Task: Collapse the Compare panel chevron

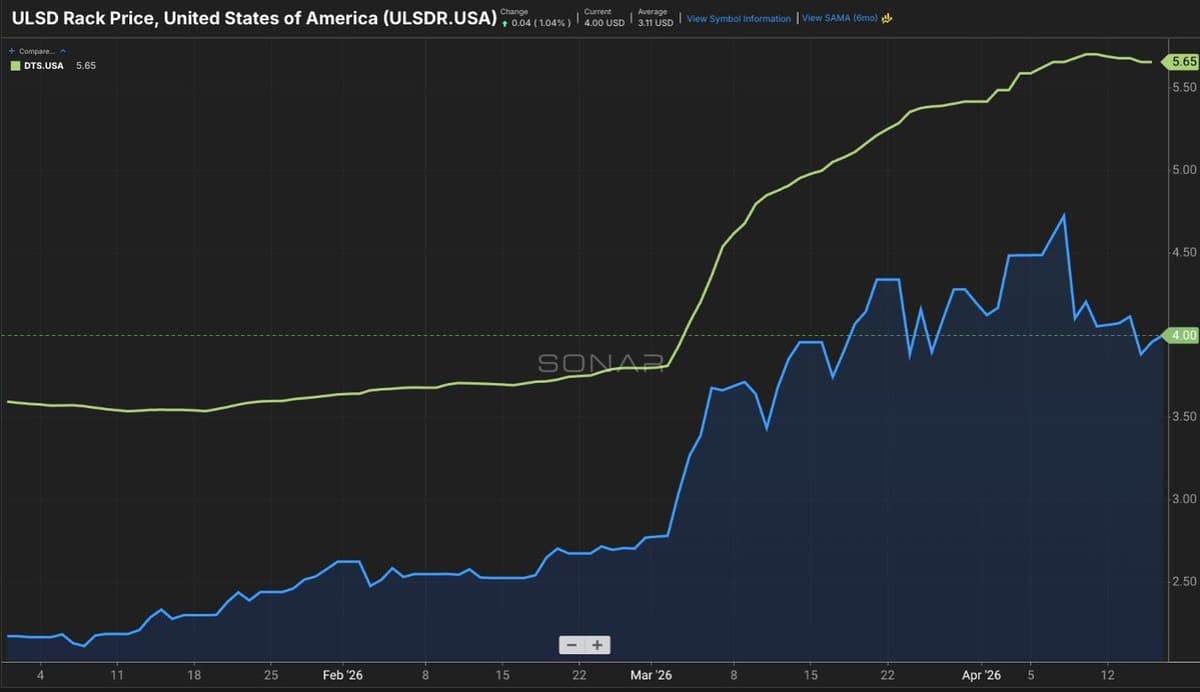Action: point(62,50)
